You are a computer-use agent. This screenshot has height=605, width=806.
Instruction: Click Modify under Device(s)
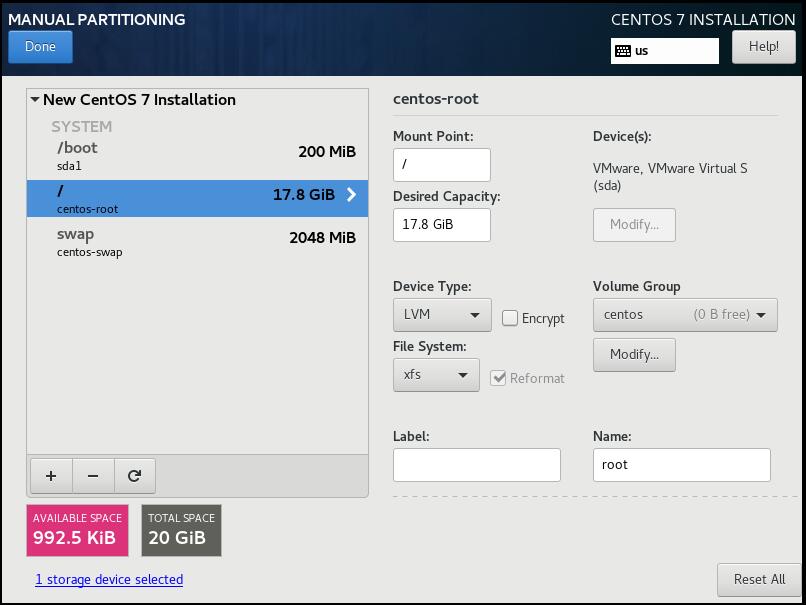click(634, 225)
